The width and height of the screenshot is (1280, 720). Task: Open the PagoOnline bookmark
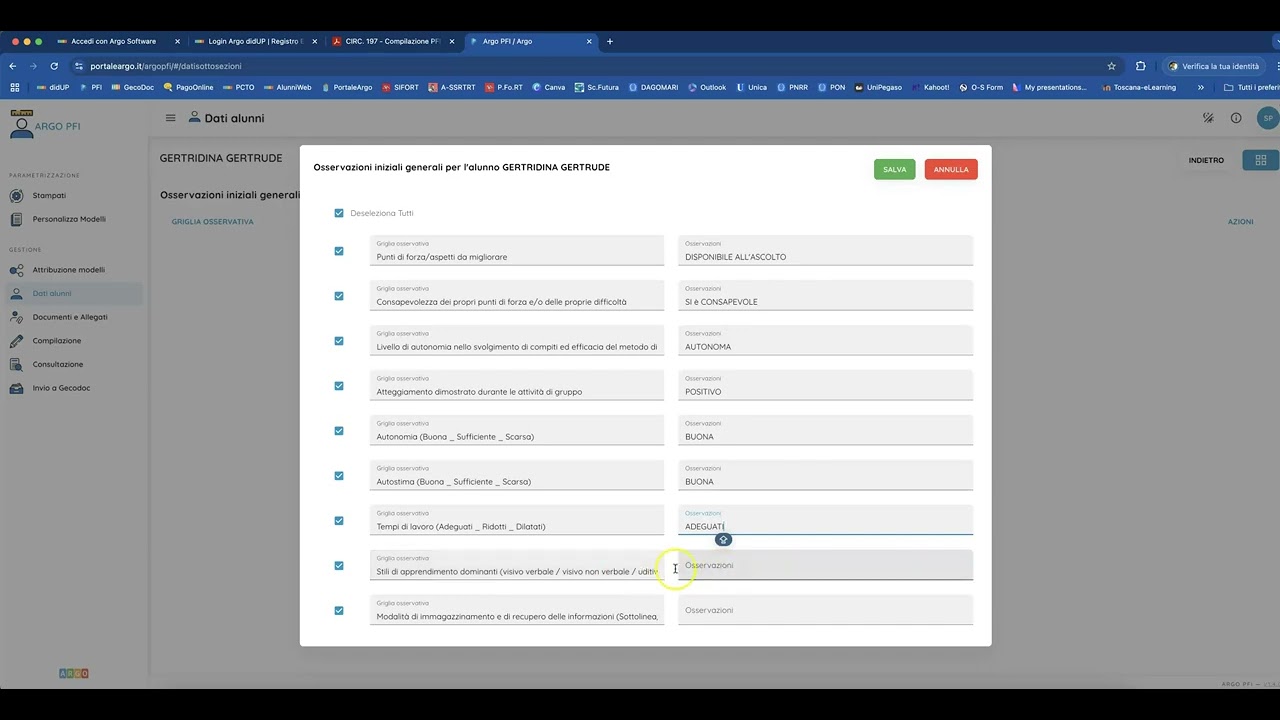click(x=188, y=87)
